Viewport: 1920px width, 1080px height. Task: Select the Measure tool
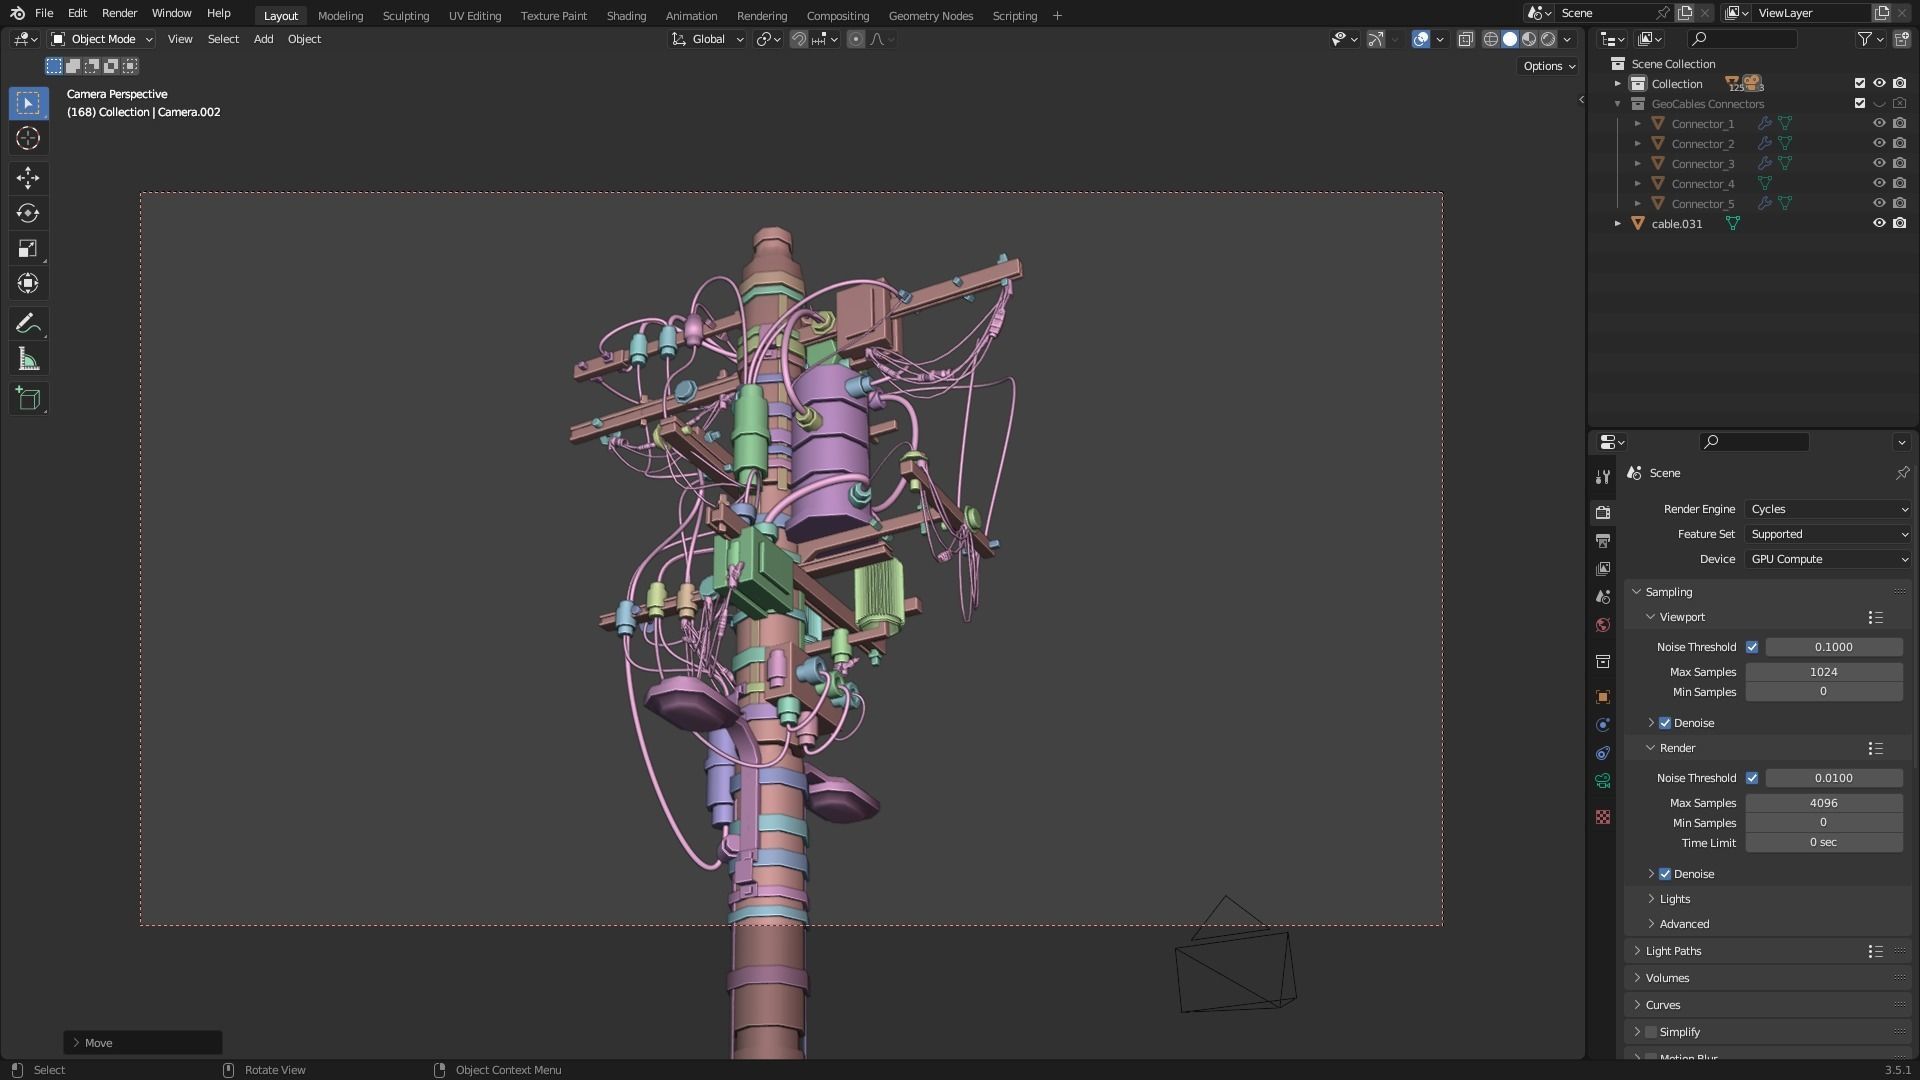click(28, 360)
